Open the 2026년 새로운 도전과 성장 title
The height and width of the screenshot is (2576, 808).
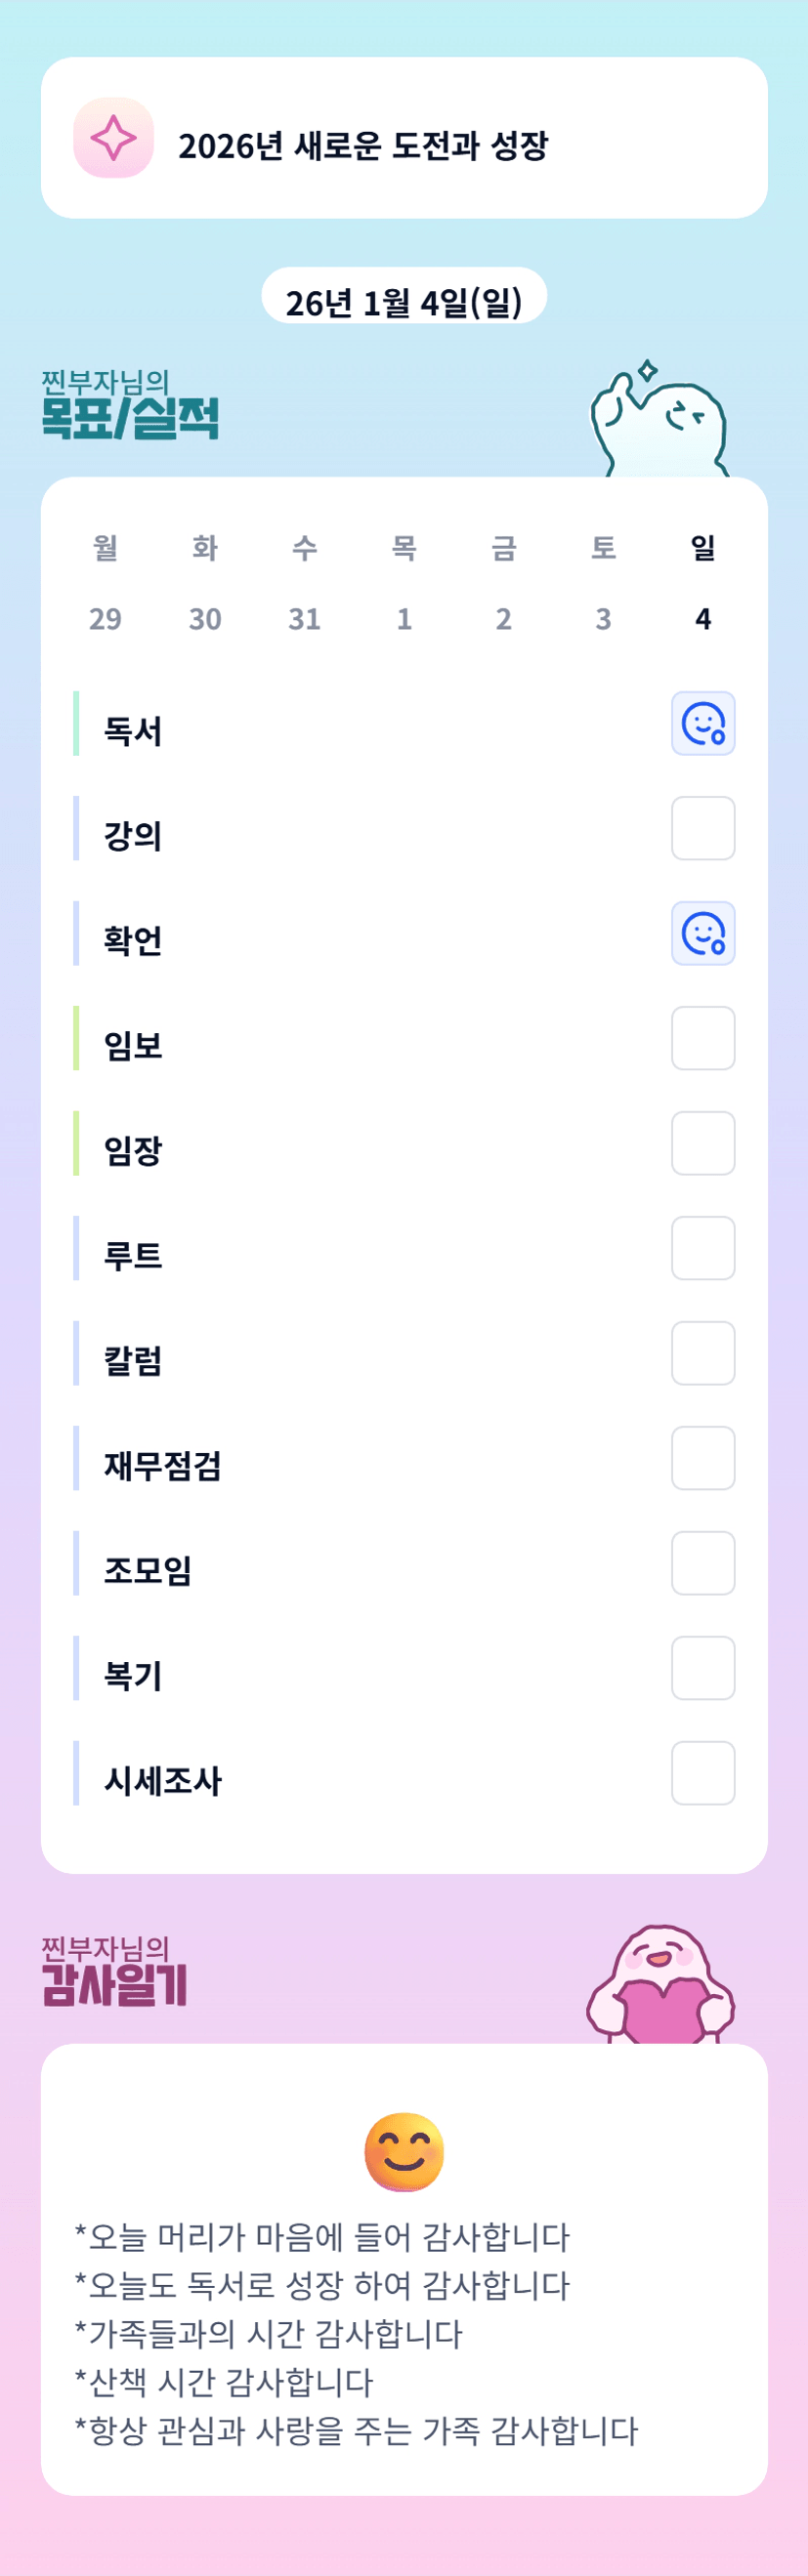pyautogui.click(x=363, y=146)
